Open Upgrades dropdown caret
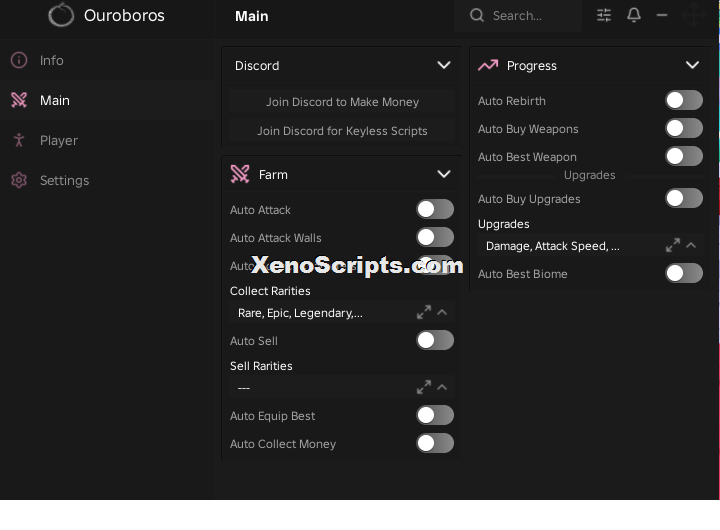The image size is (720, 530). (691, 245)
